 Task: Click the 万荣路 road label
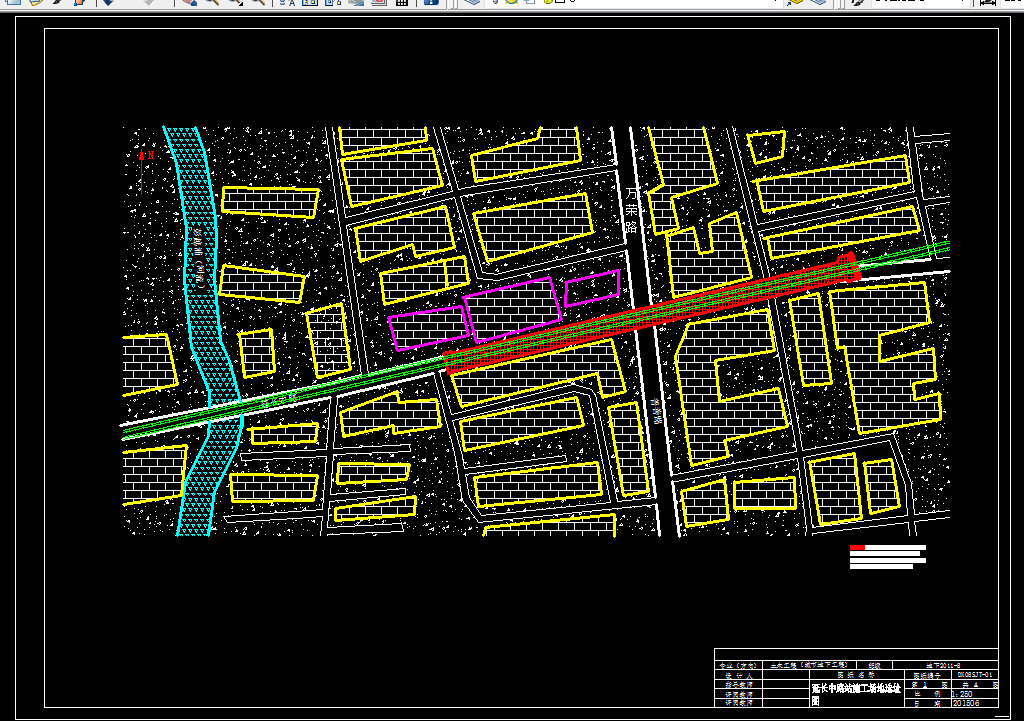632,210
